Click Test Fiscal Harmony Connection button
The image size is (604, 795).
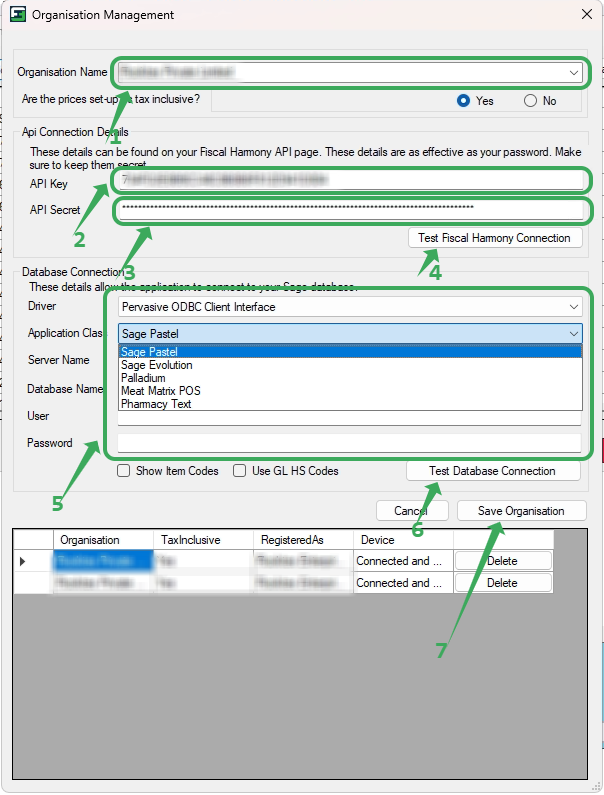tap(495, 238)
